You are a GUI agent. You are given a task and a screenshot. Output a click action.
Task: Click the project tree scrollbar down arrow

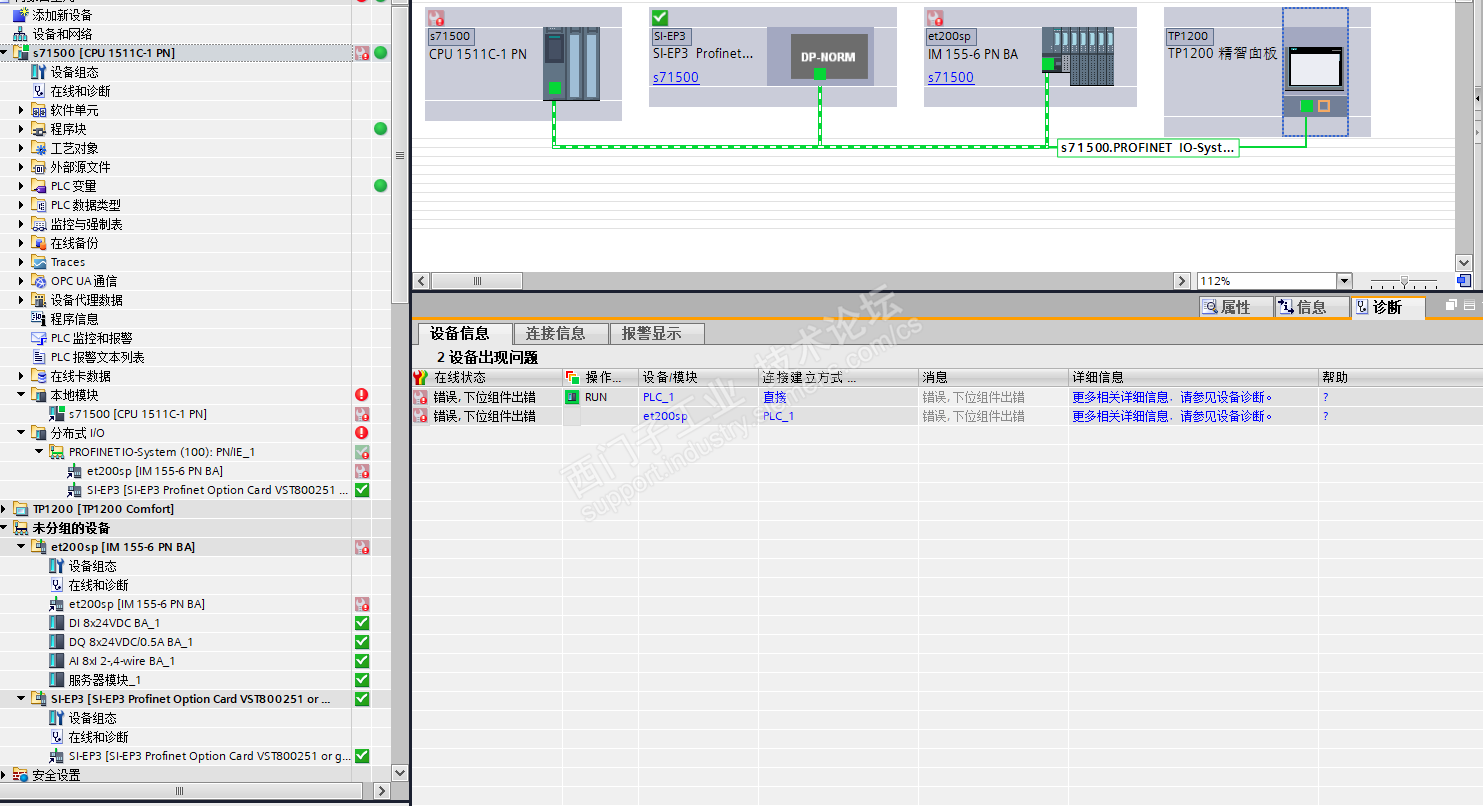[x=401, y=773]
